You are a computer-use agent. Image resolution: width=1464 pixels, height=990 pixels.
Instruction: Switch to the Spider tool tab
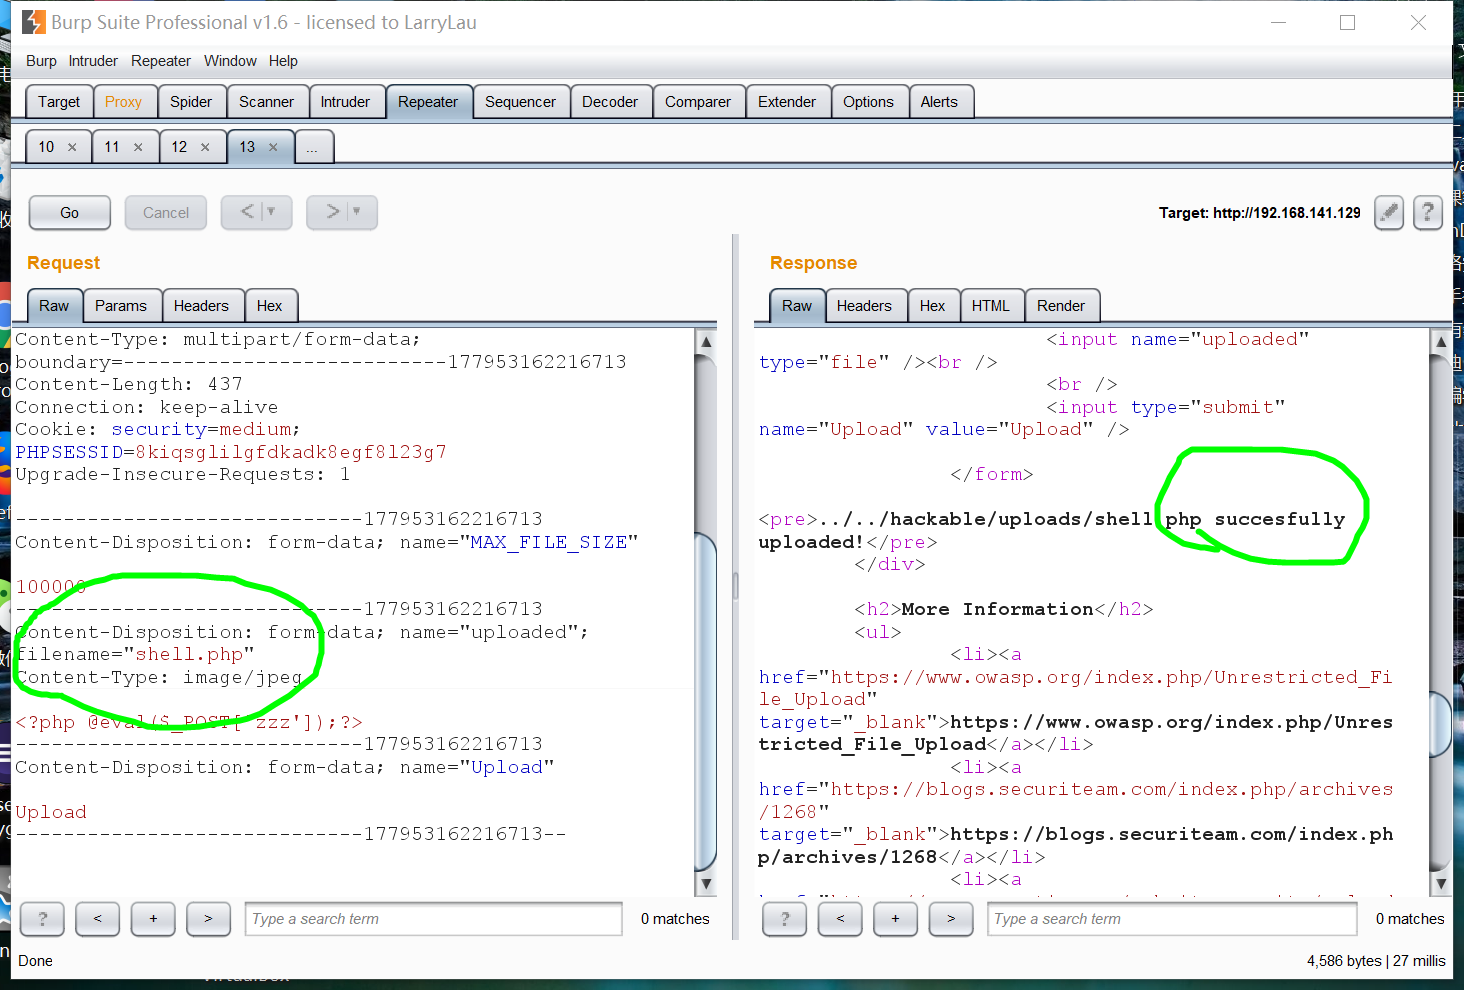pos(191,102)
